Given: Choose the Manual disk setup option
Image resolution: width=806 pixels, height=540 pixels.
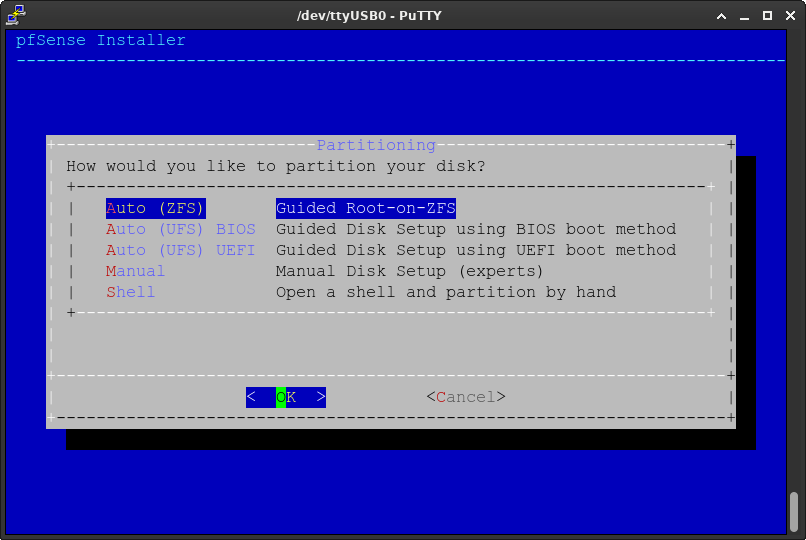Looking at the screenshot, I should tap(136, 271).
